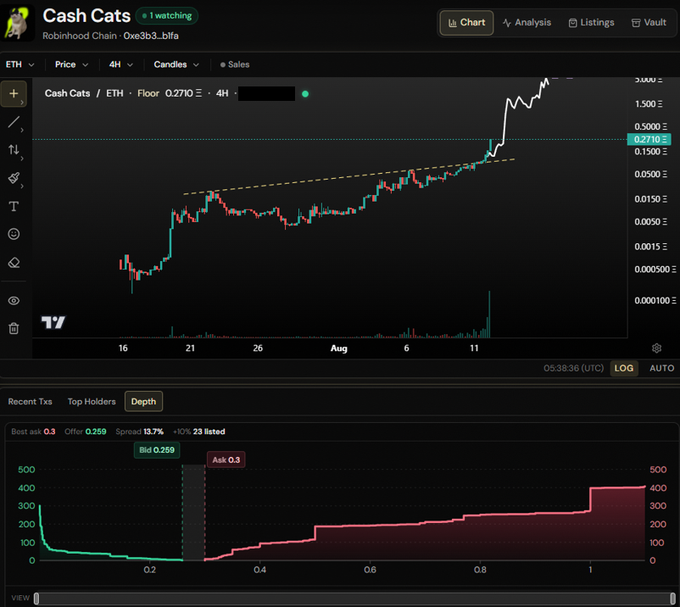Image resolution: width=680 pixels, height=607 pixels.
Task: Expand the ETH currency dropdown
Action: pyautogui.click(x=20, y=65)
